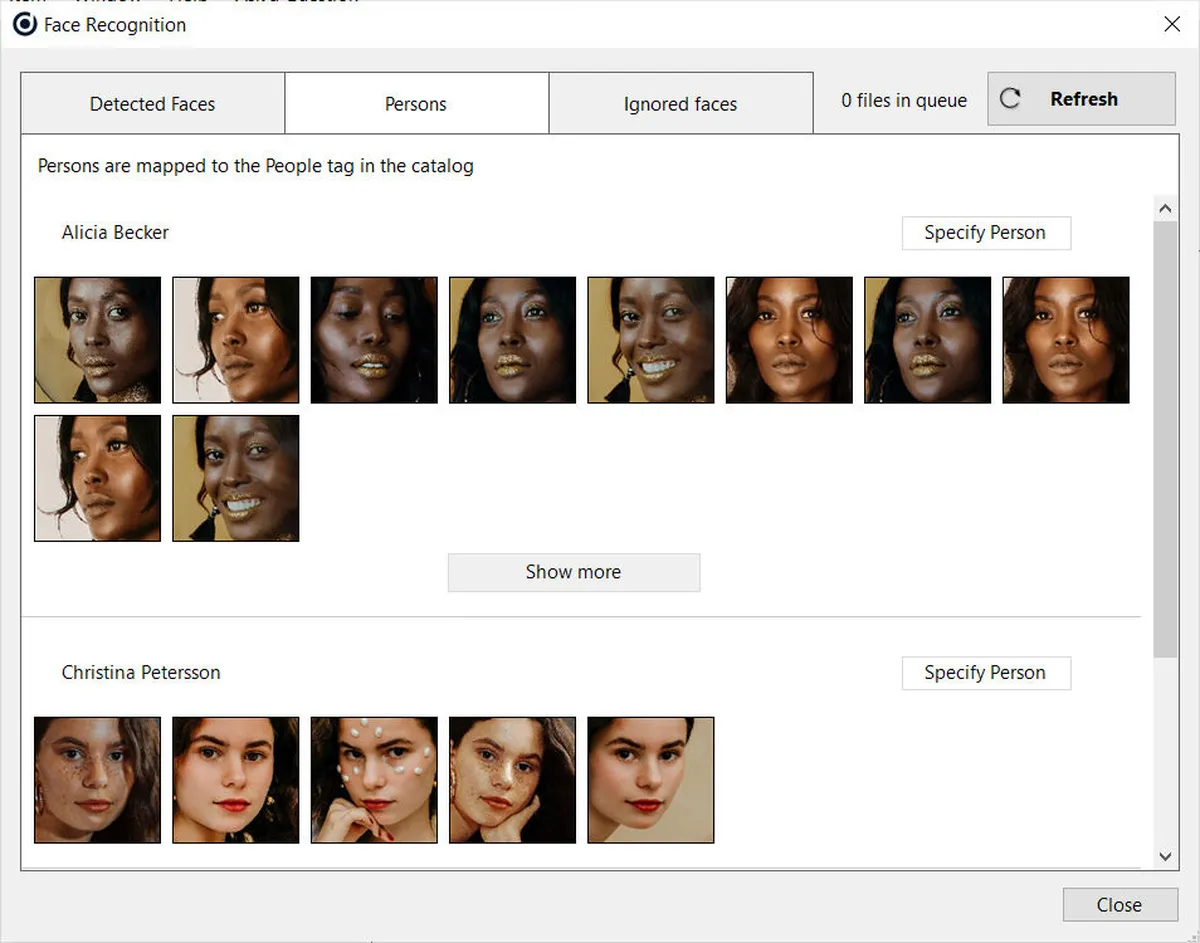
Task: Open the Persons tab
Action: 416,103
